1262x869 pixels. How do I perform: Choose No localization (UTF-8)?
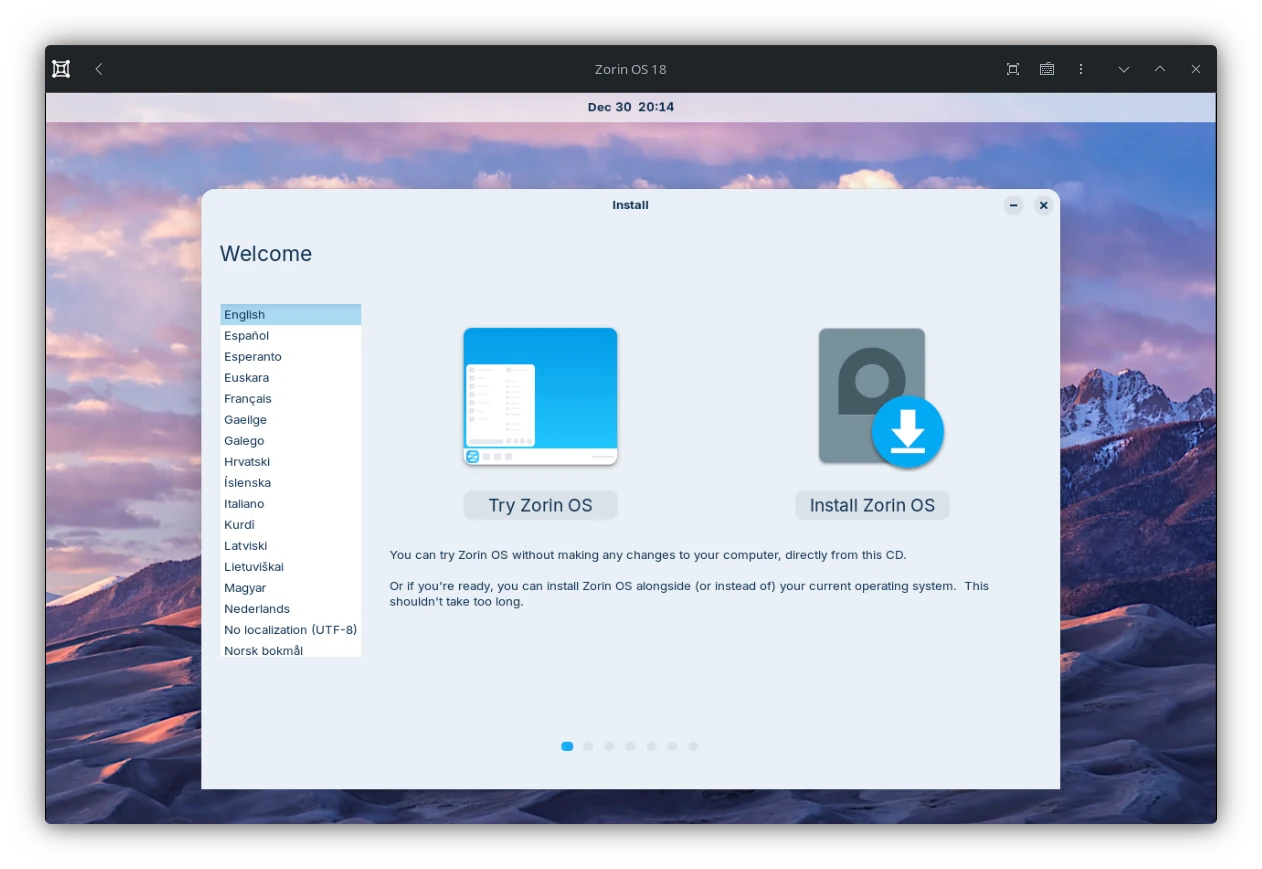(x=290, y=629)
